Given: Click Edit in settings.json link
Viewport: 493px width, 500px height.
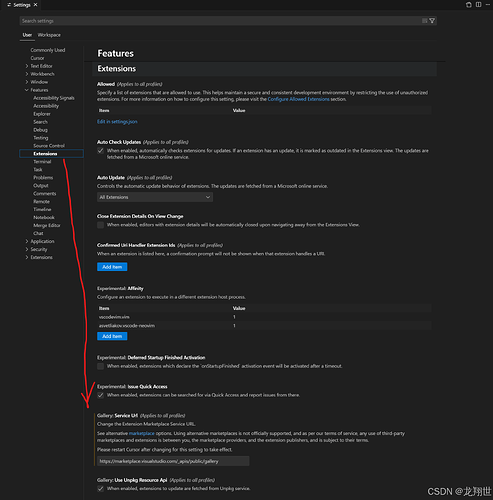Looking at the screenshot, I should [x=117, y=122].
